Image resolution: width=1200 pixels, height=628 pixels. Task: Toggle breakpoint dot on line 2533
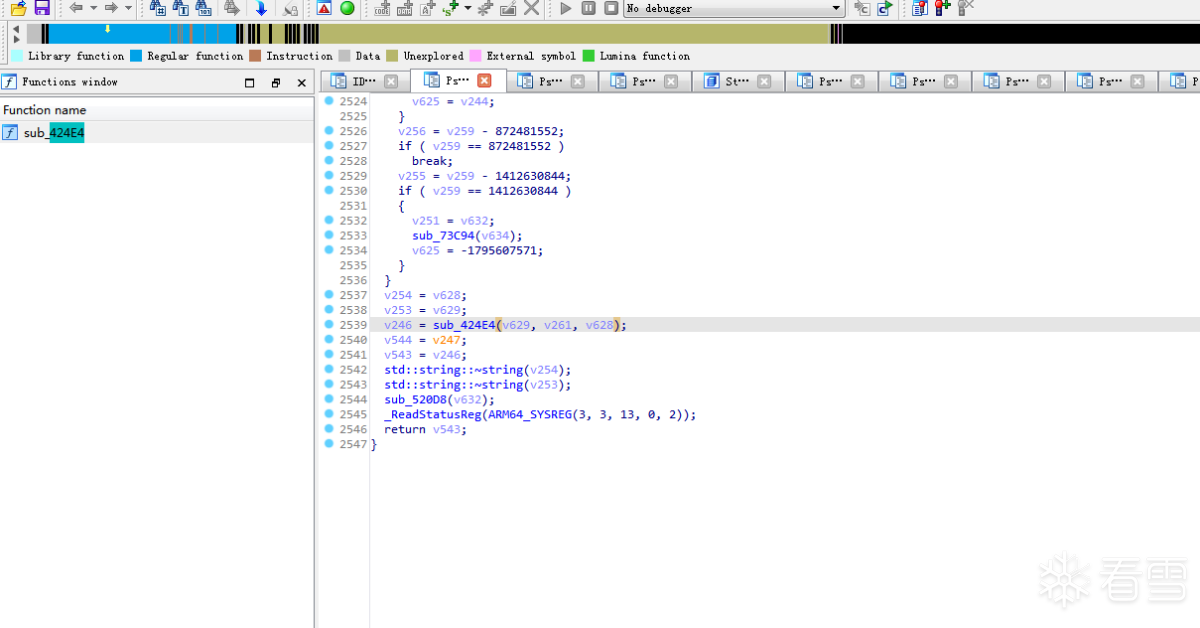point(329,235)
